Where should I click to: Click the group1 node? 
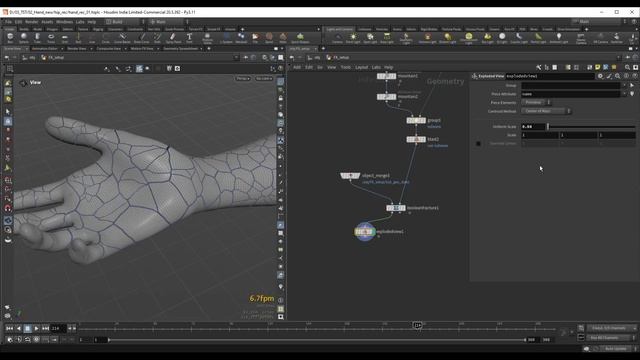(416, 120)
